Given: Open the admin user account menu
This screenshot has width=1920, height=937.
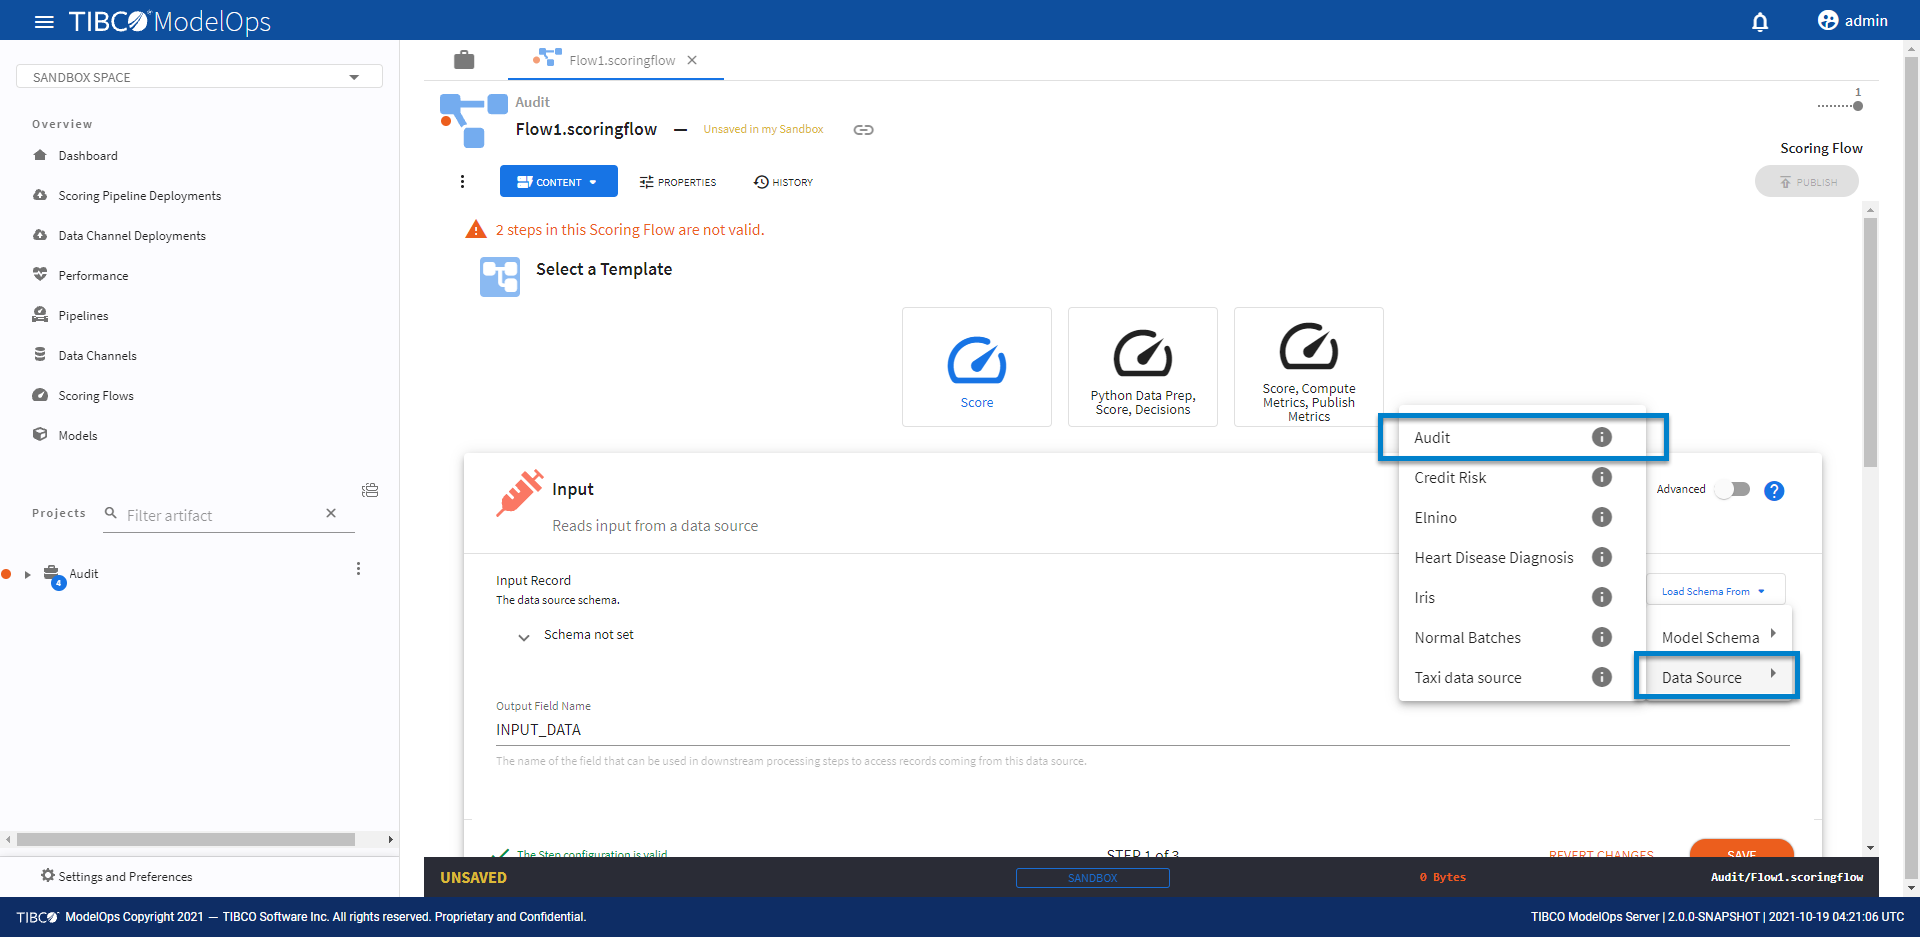Looking at the screenshot, I should pyautogui.click(x=1852, y=21).
